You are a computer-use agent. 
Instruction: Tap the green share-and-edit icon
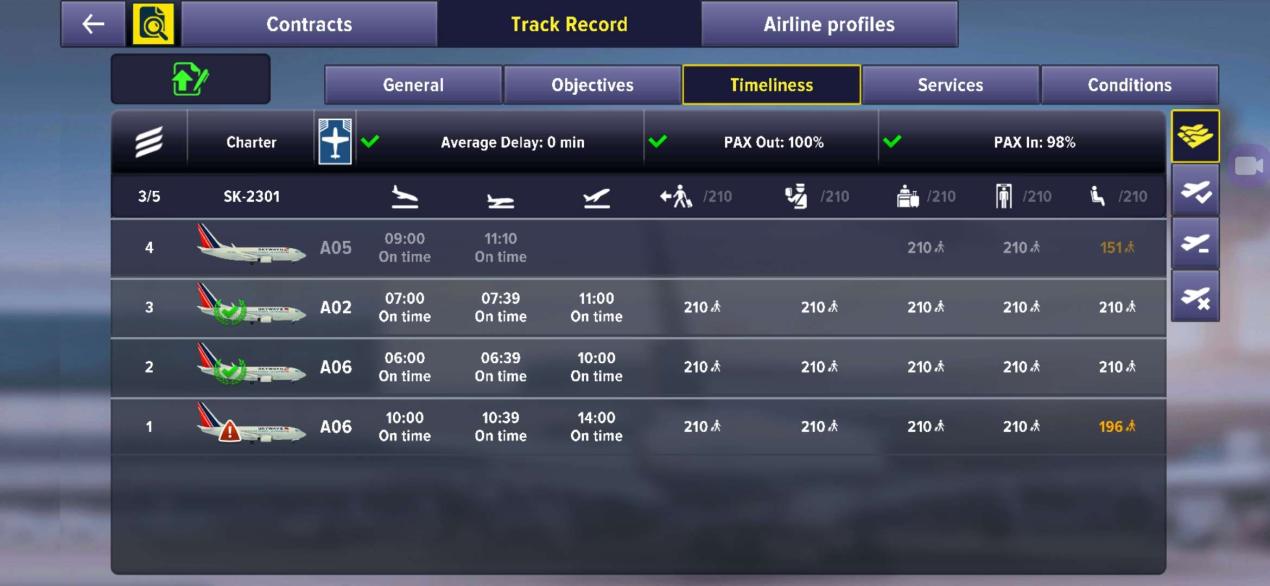coord(190,79)
